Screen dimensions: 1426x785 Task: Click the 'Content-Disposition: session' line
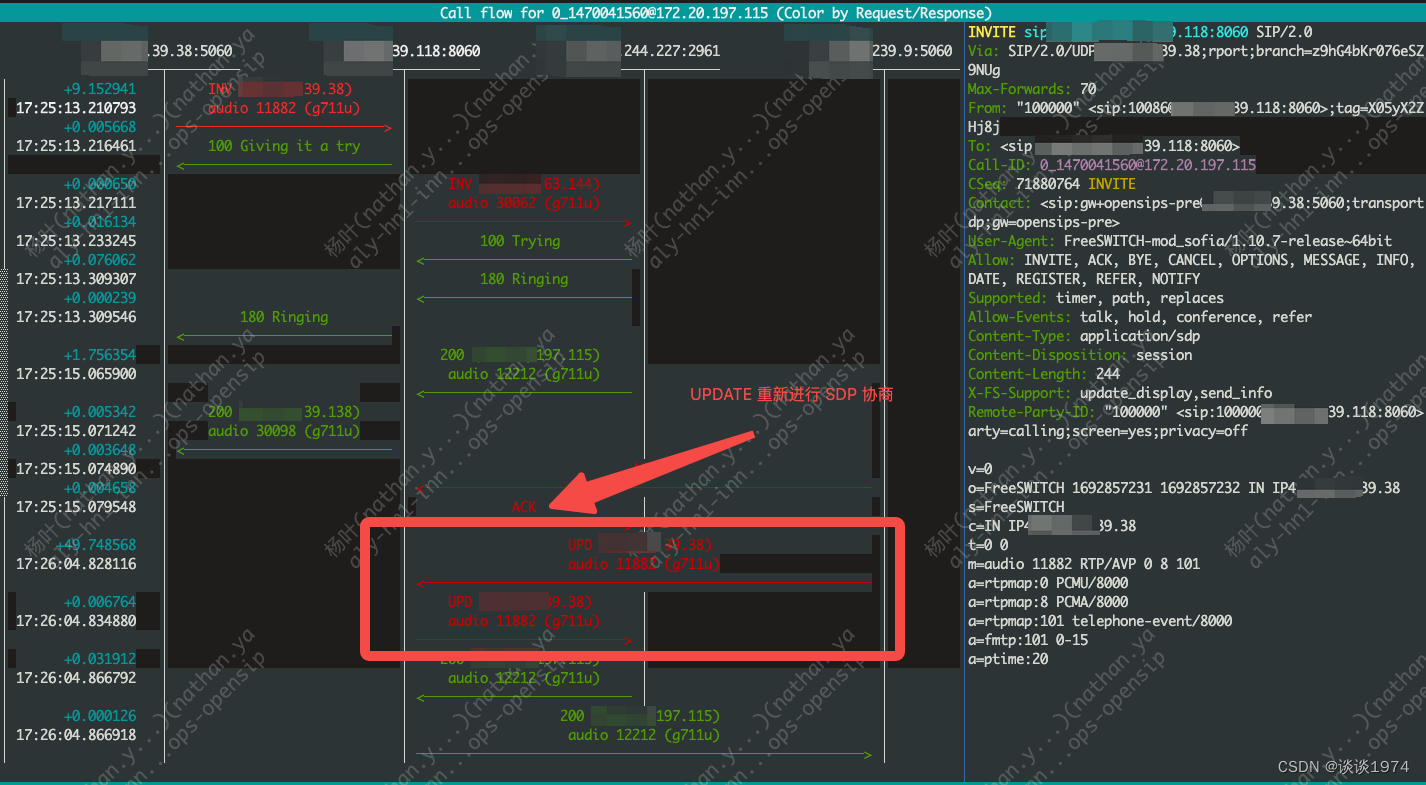tap(1080, 355)
